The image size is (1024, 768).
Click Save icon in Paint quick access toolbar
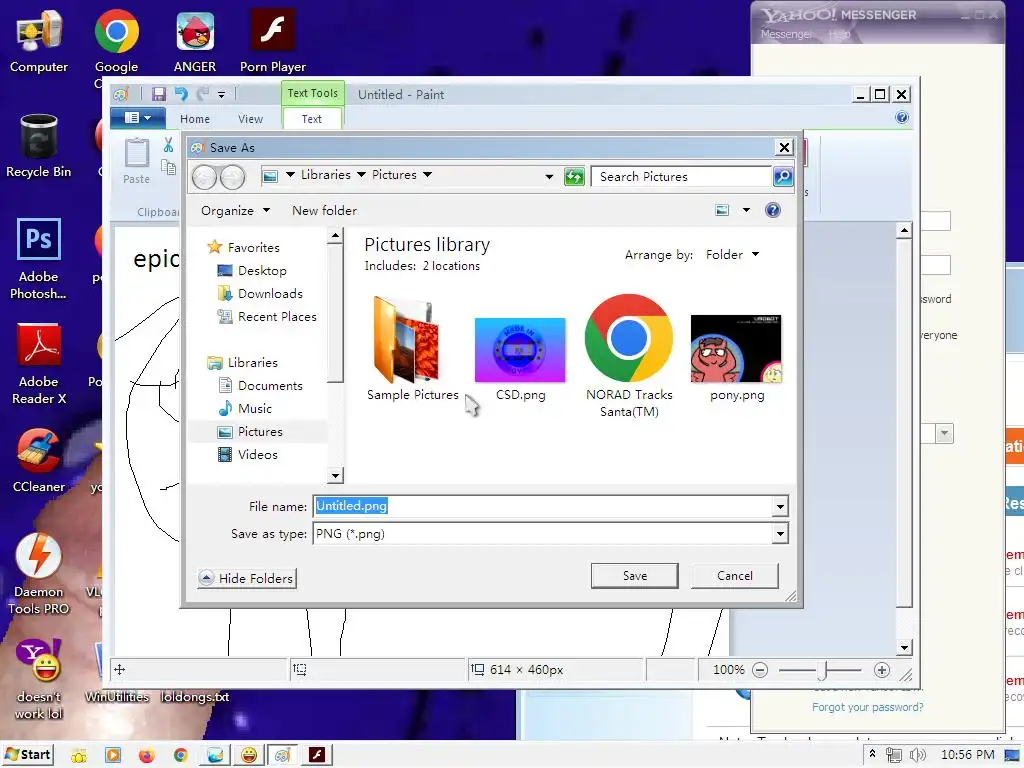(159, 94)
